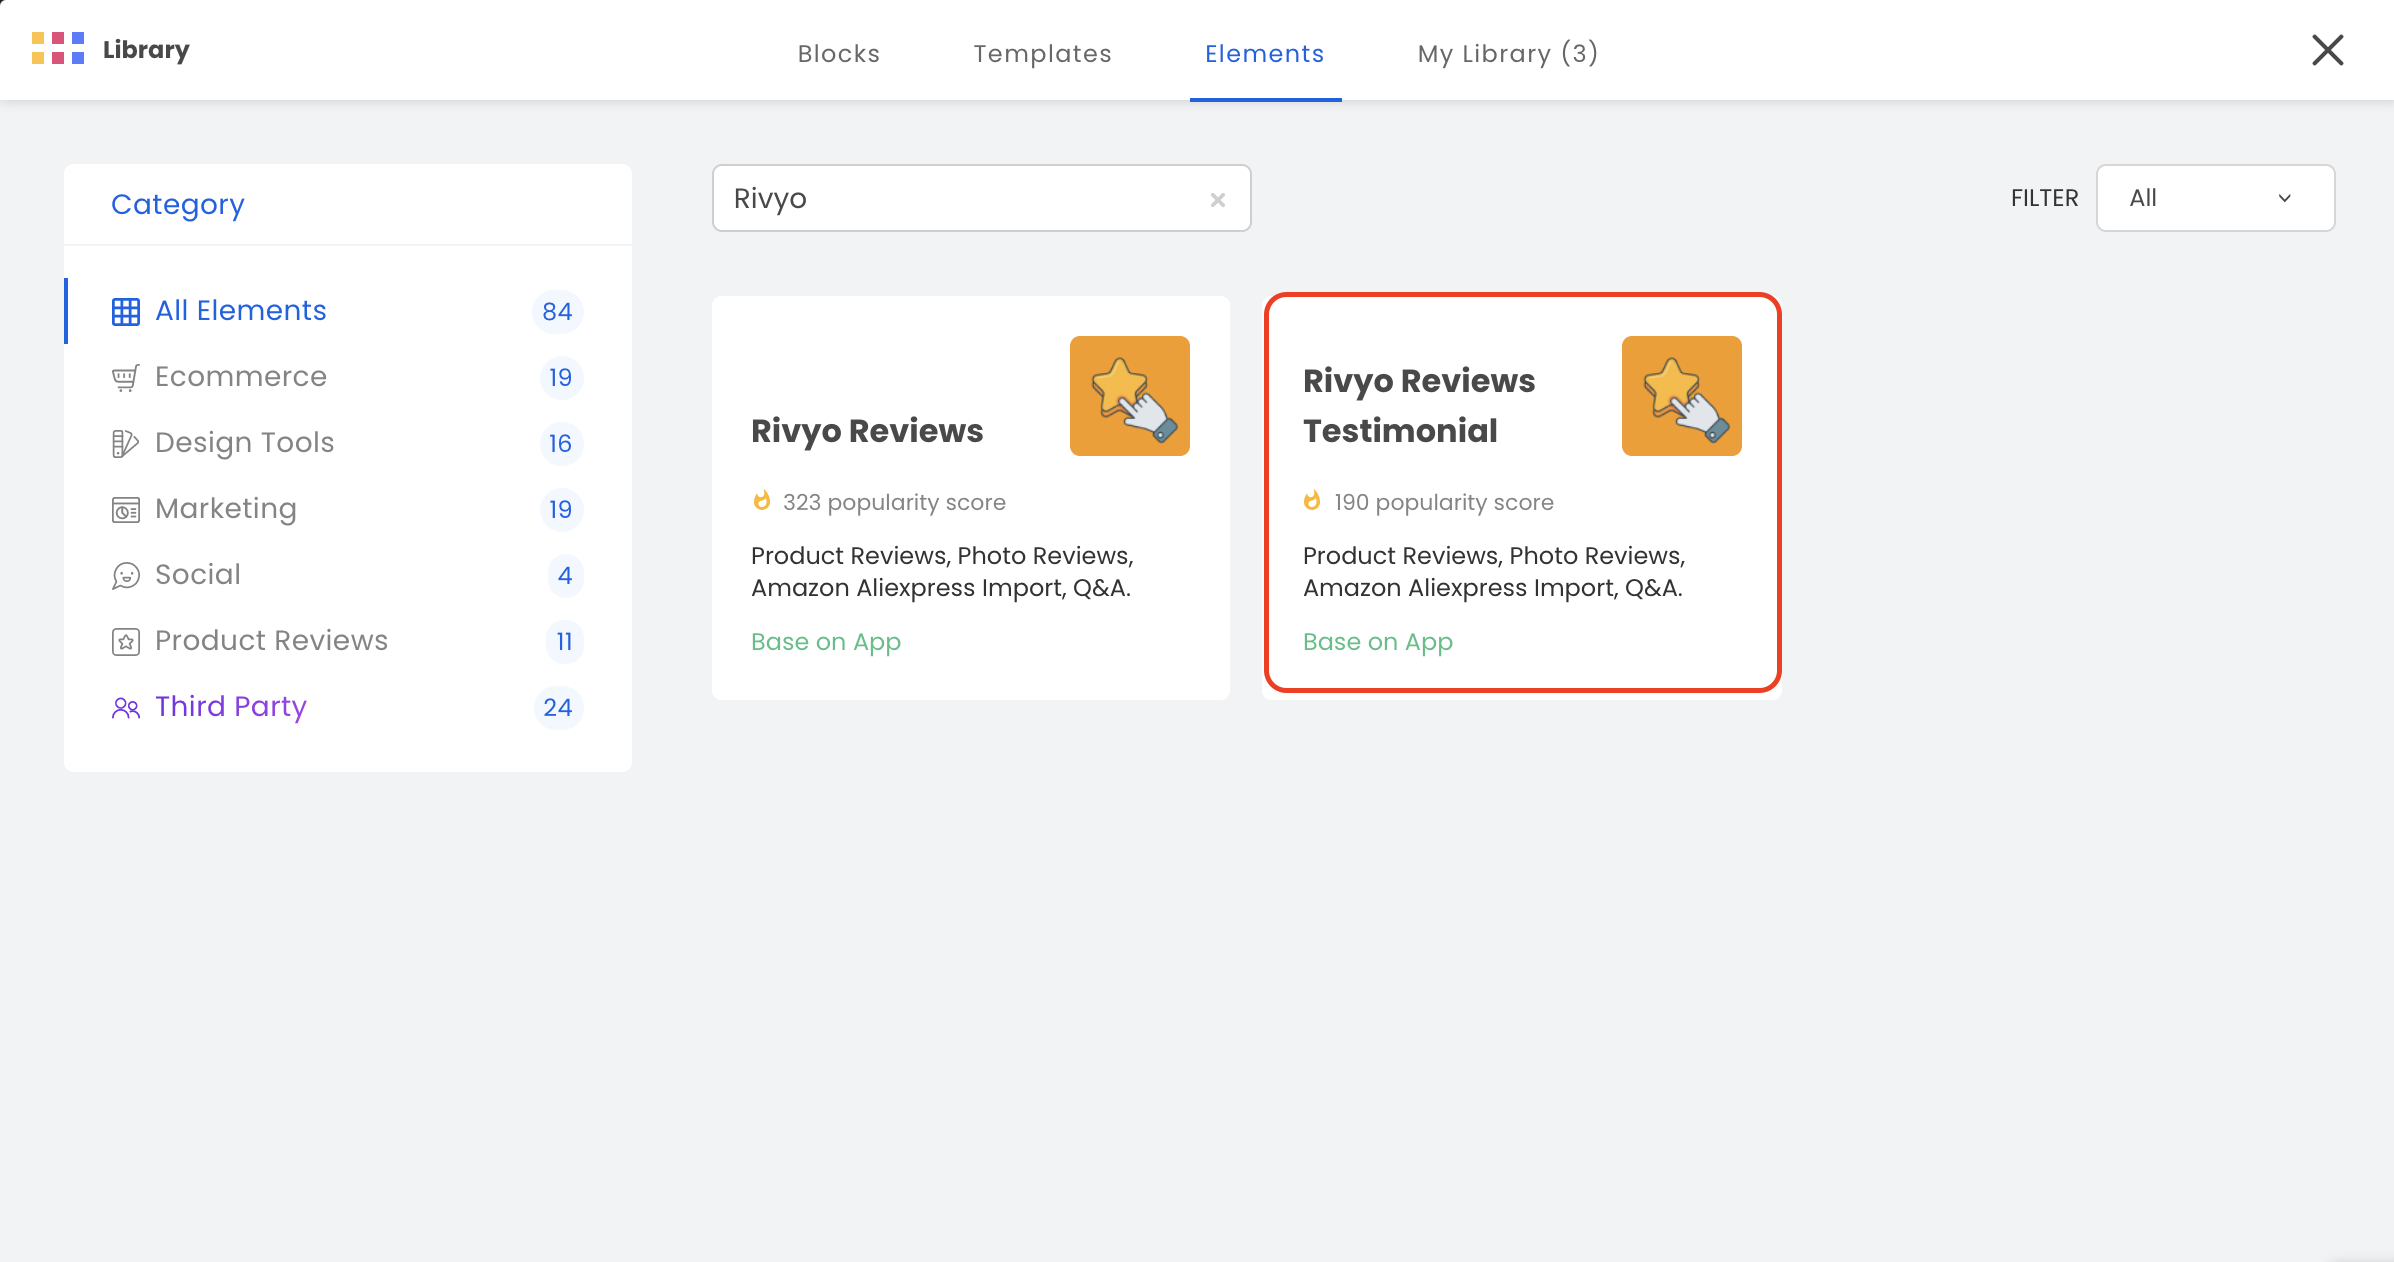Click the 16 count badge for Design Tools
The width and height of the screenshot is (2394, 1262).
click(560, 443)
